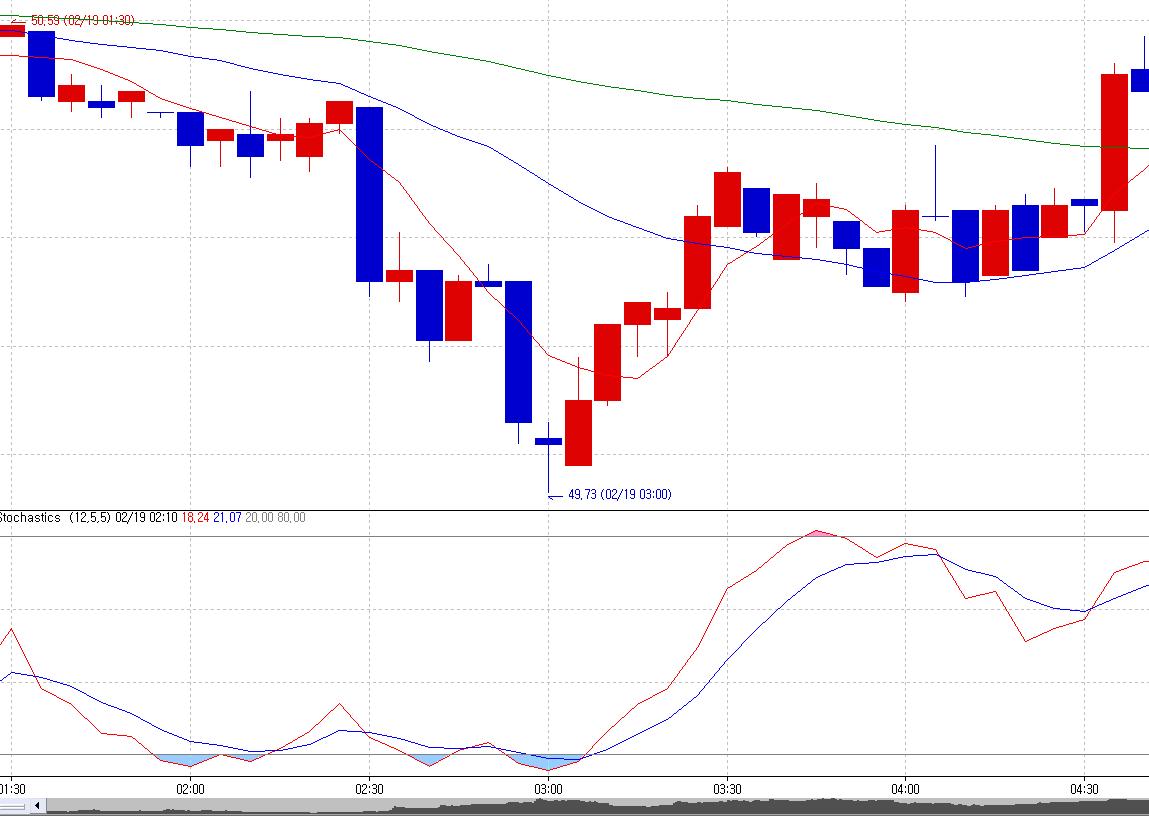Click the gray 80,00 overbought level value
This screenshot has height=816, width=1149.
click(291, 518)
